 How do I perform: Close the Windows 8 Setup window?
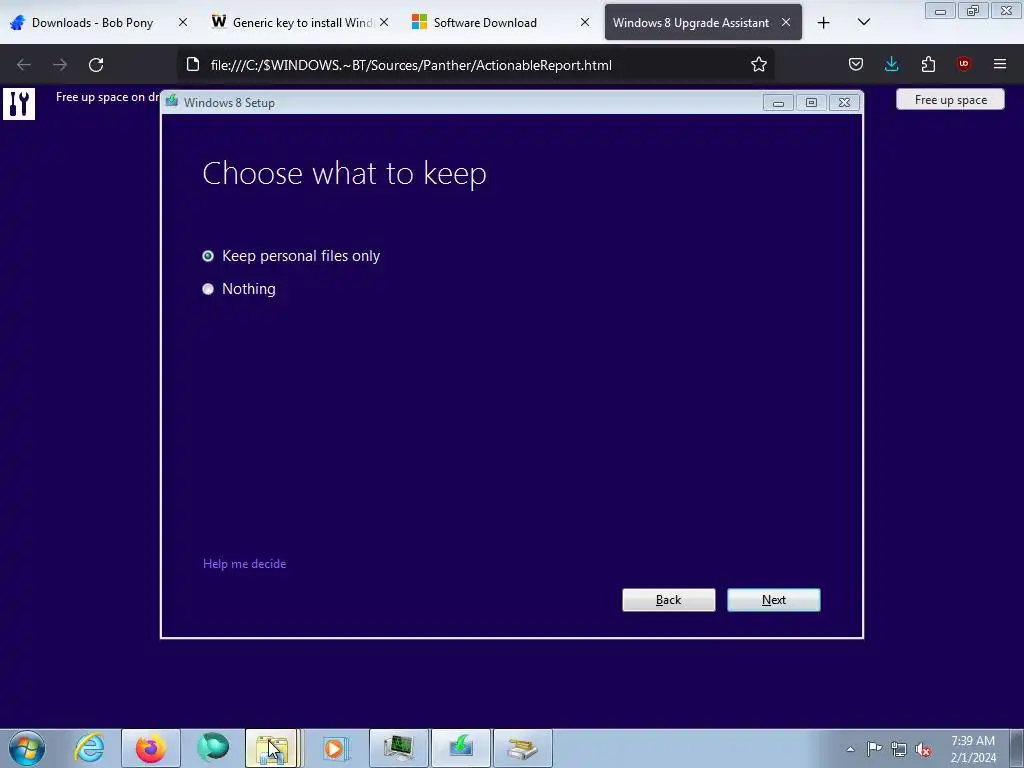coord(844,103)
